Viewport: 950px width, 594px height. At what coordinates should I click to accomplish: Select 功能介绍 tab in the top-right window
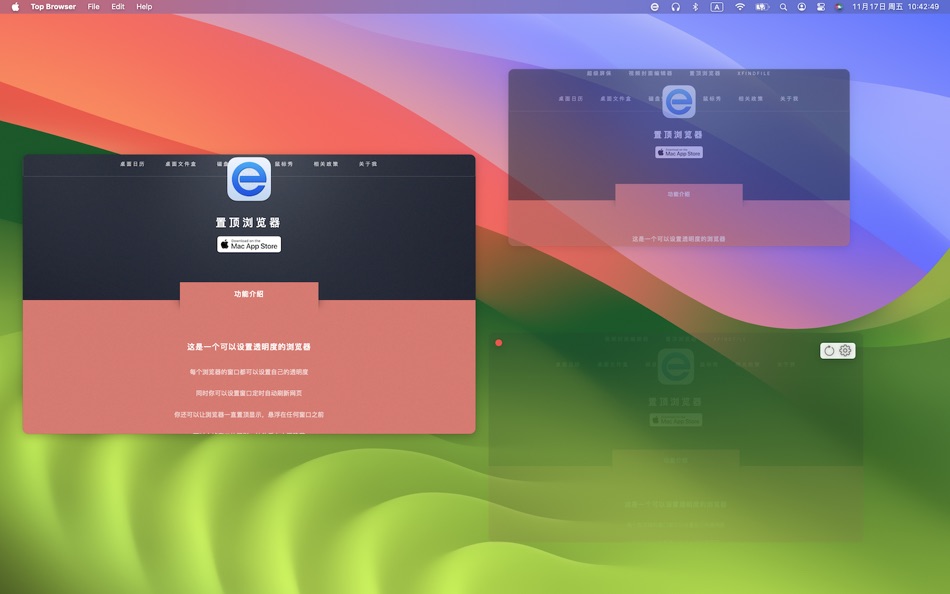679,194
